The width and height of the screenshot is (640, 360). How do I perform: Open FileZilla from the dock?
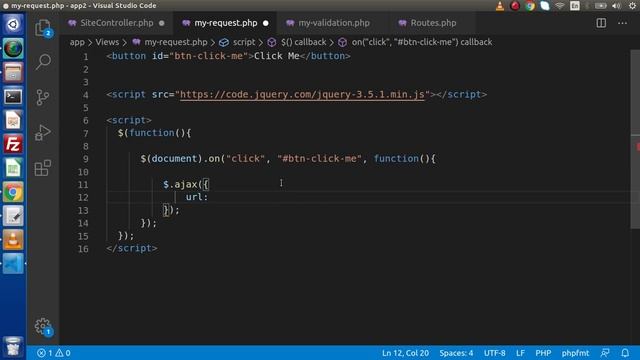point(13,144)
